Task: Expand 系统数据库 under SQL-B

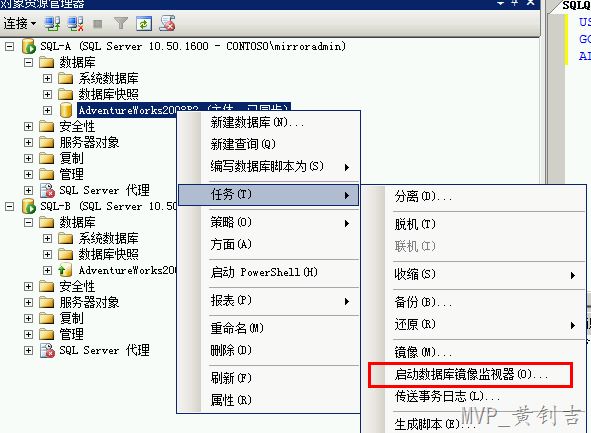Action: pos(47,239)
